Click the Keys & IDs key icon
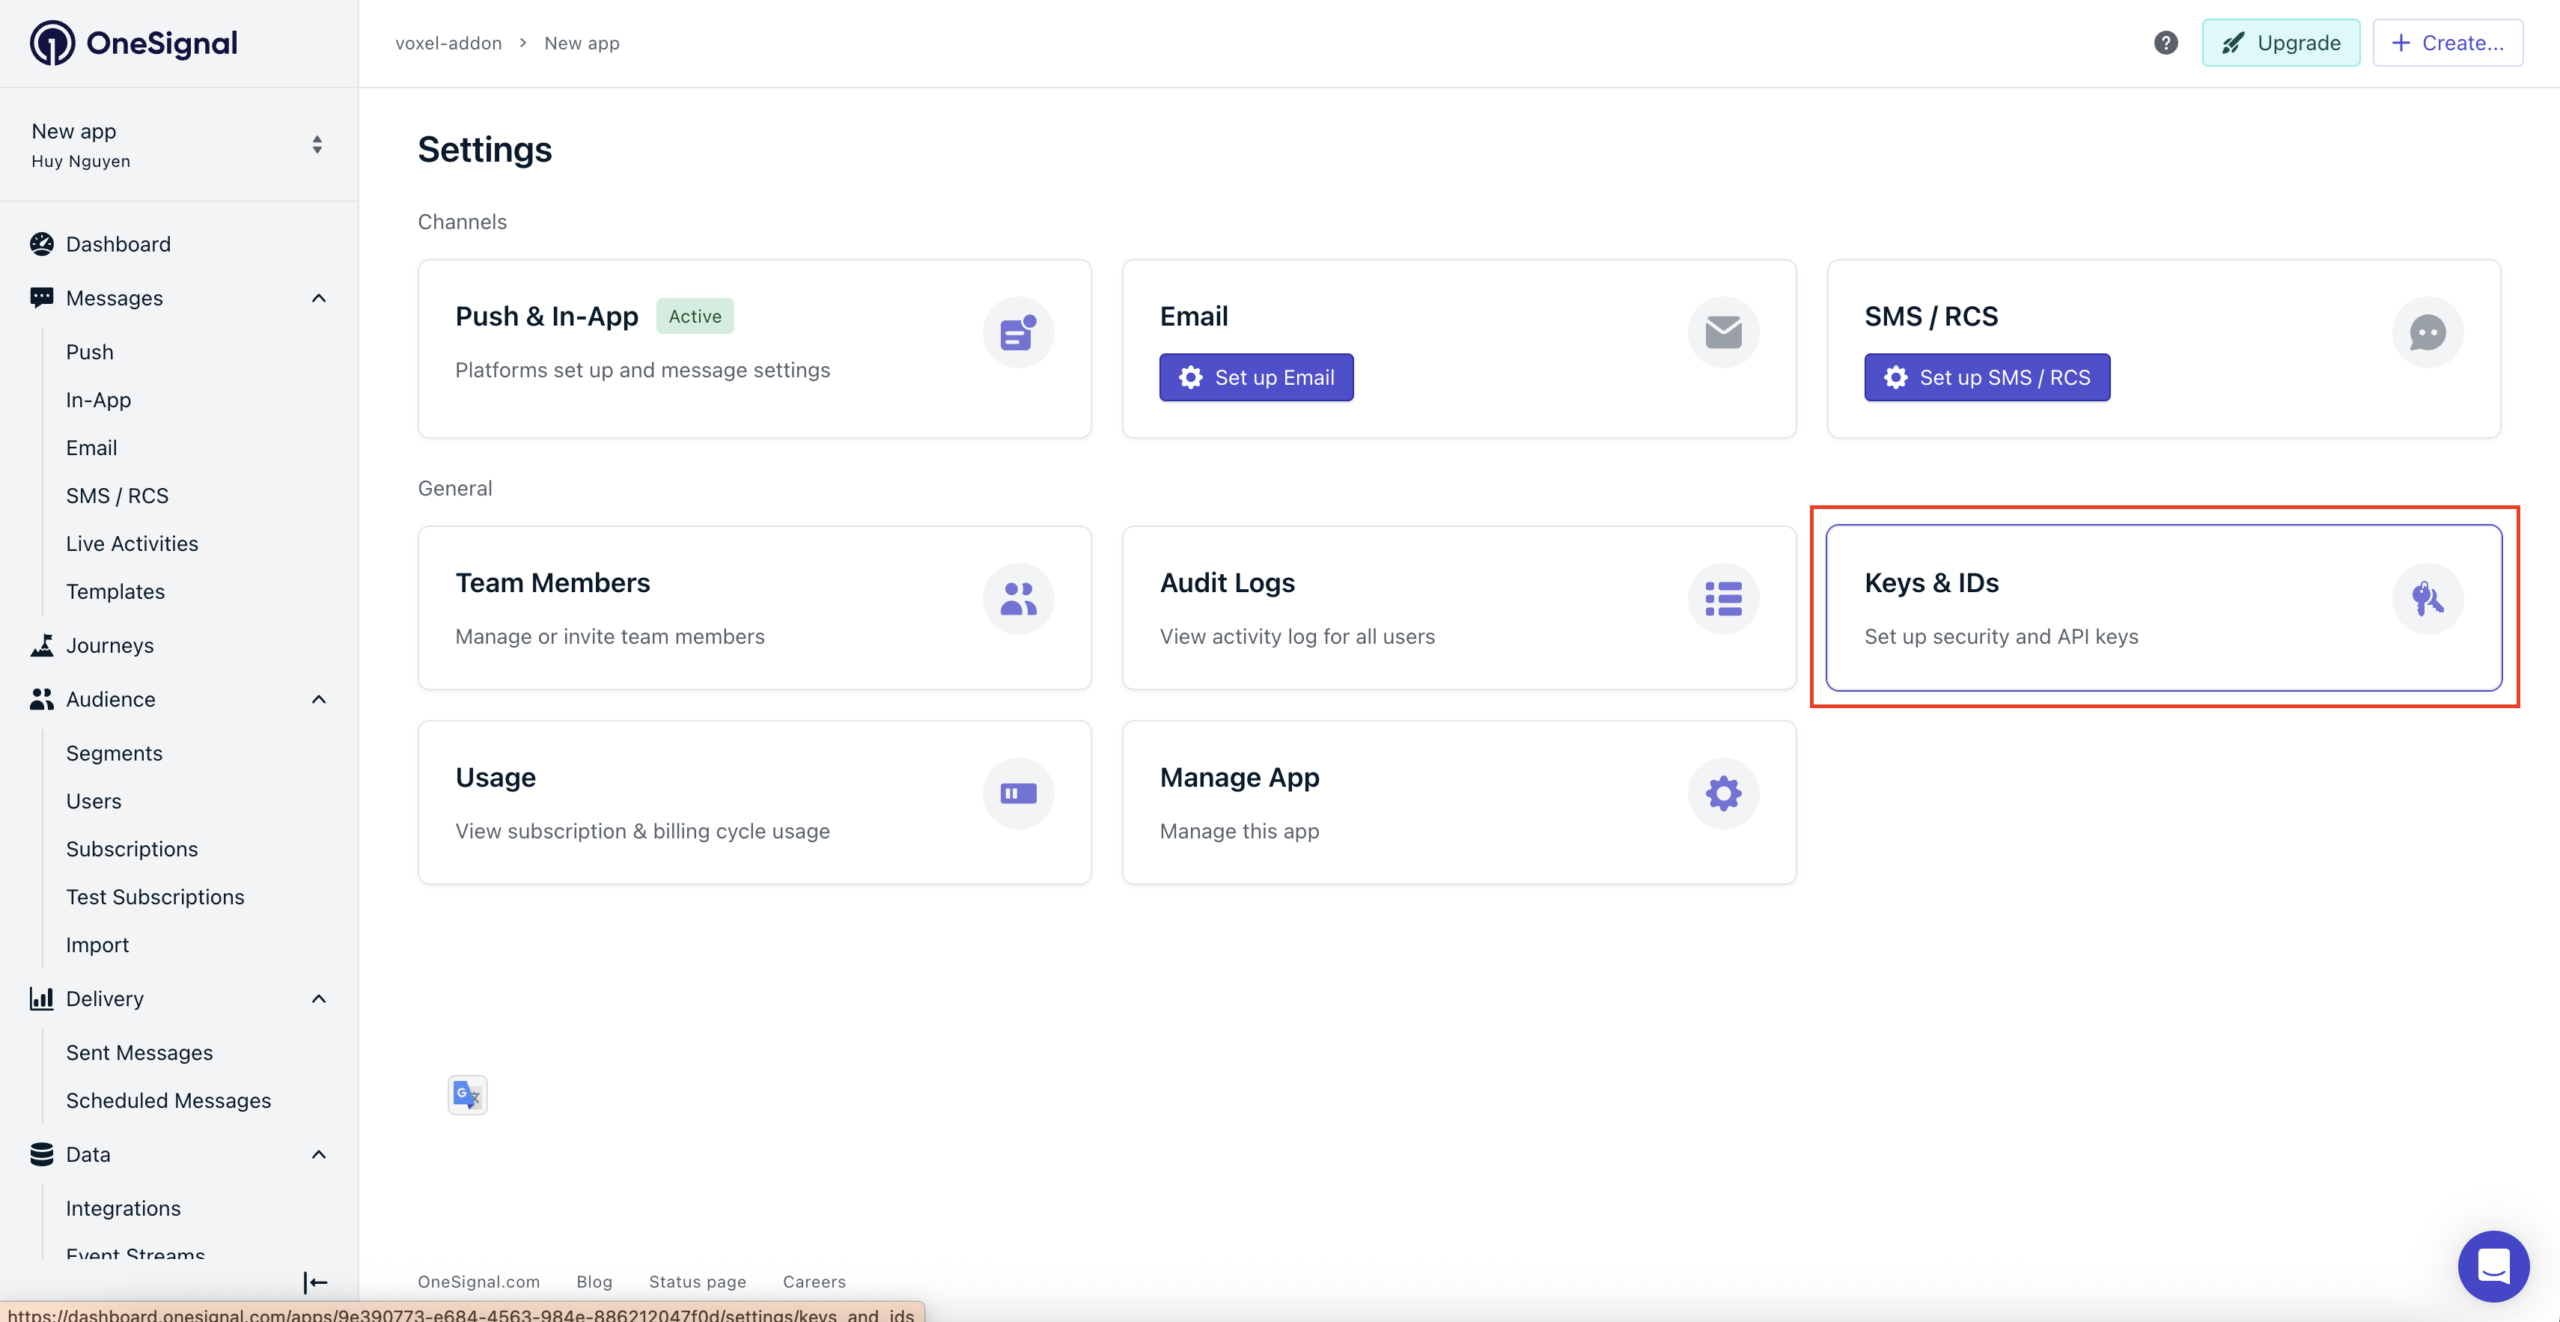The width and height of the screenshot is (2560, 1322). click(2427, 599)
